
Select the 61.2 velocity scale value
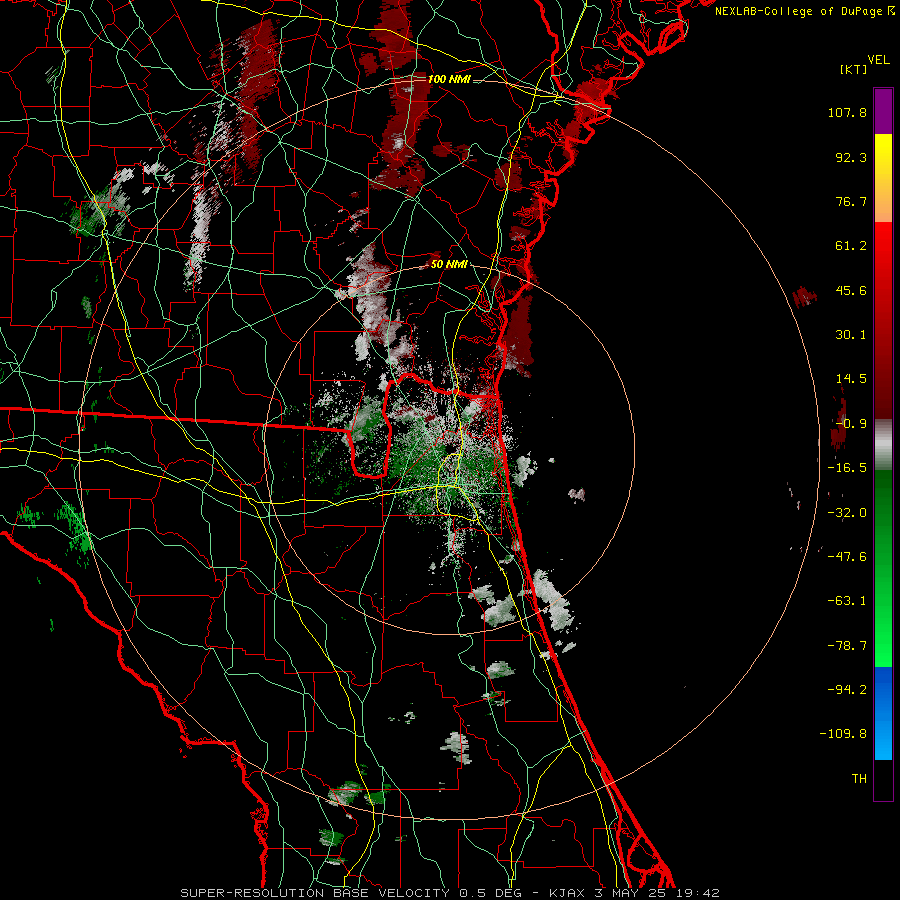pos(851,246)
